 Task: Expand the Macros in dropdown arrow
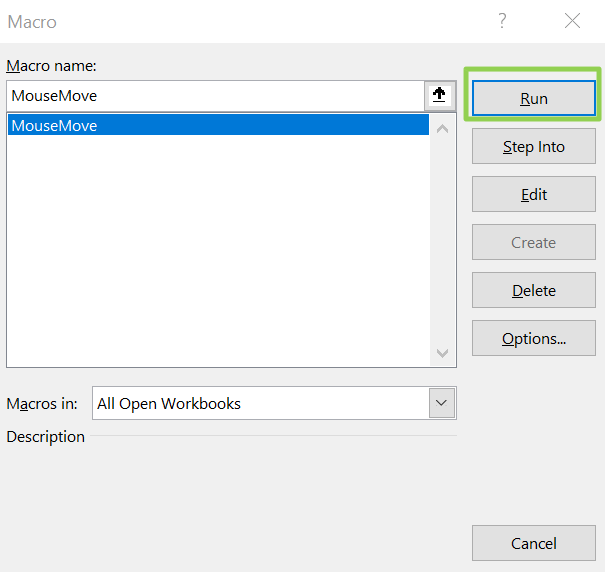tap(441, 404)
